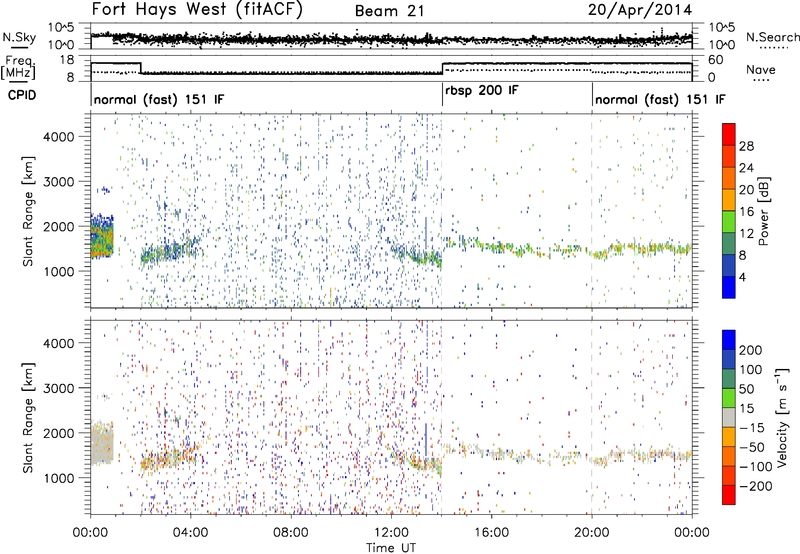
Task: Select the 'Nave' legend label
Action: pos(760,69)
